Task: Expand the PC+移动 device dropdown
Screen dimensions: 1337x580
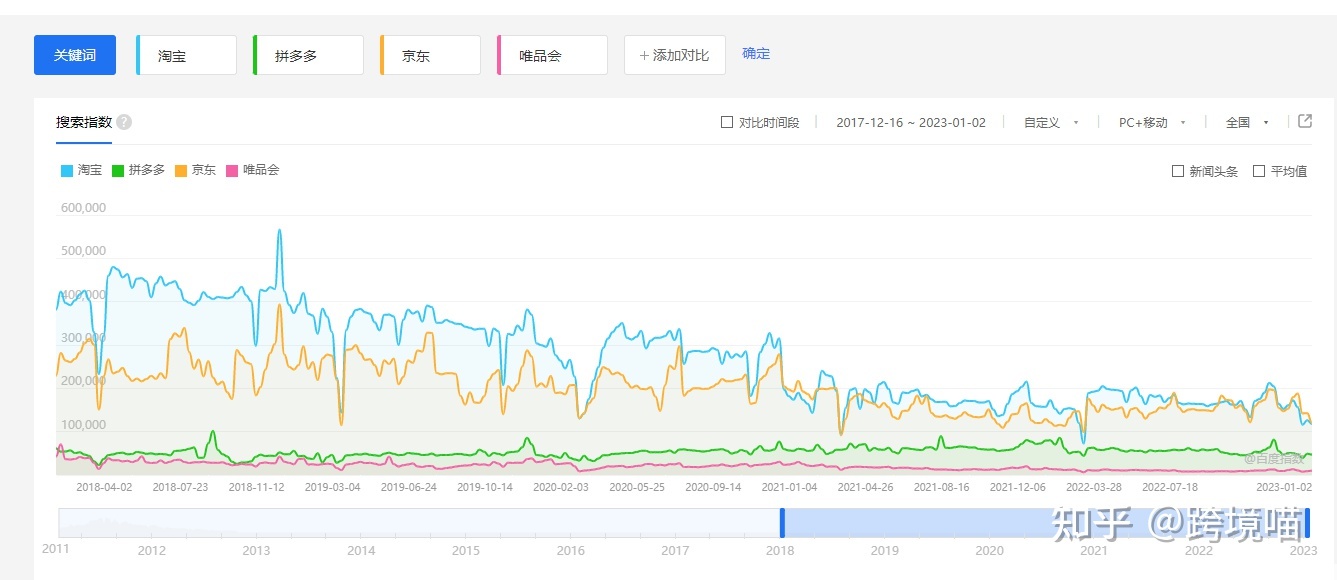Action: (1152, 122)
